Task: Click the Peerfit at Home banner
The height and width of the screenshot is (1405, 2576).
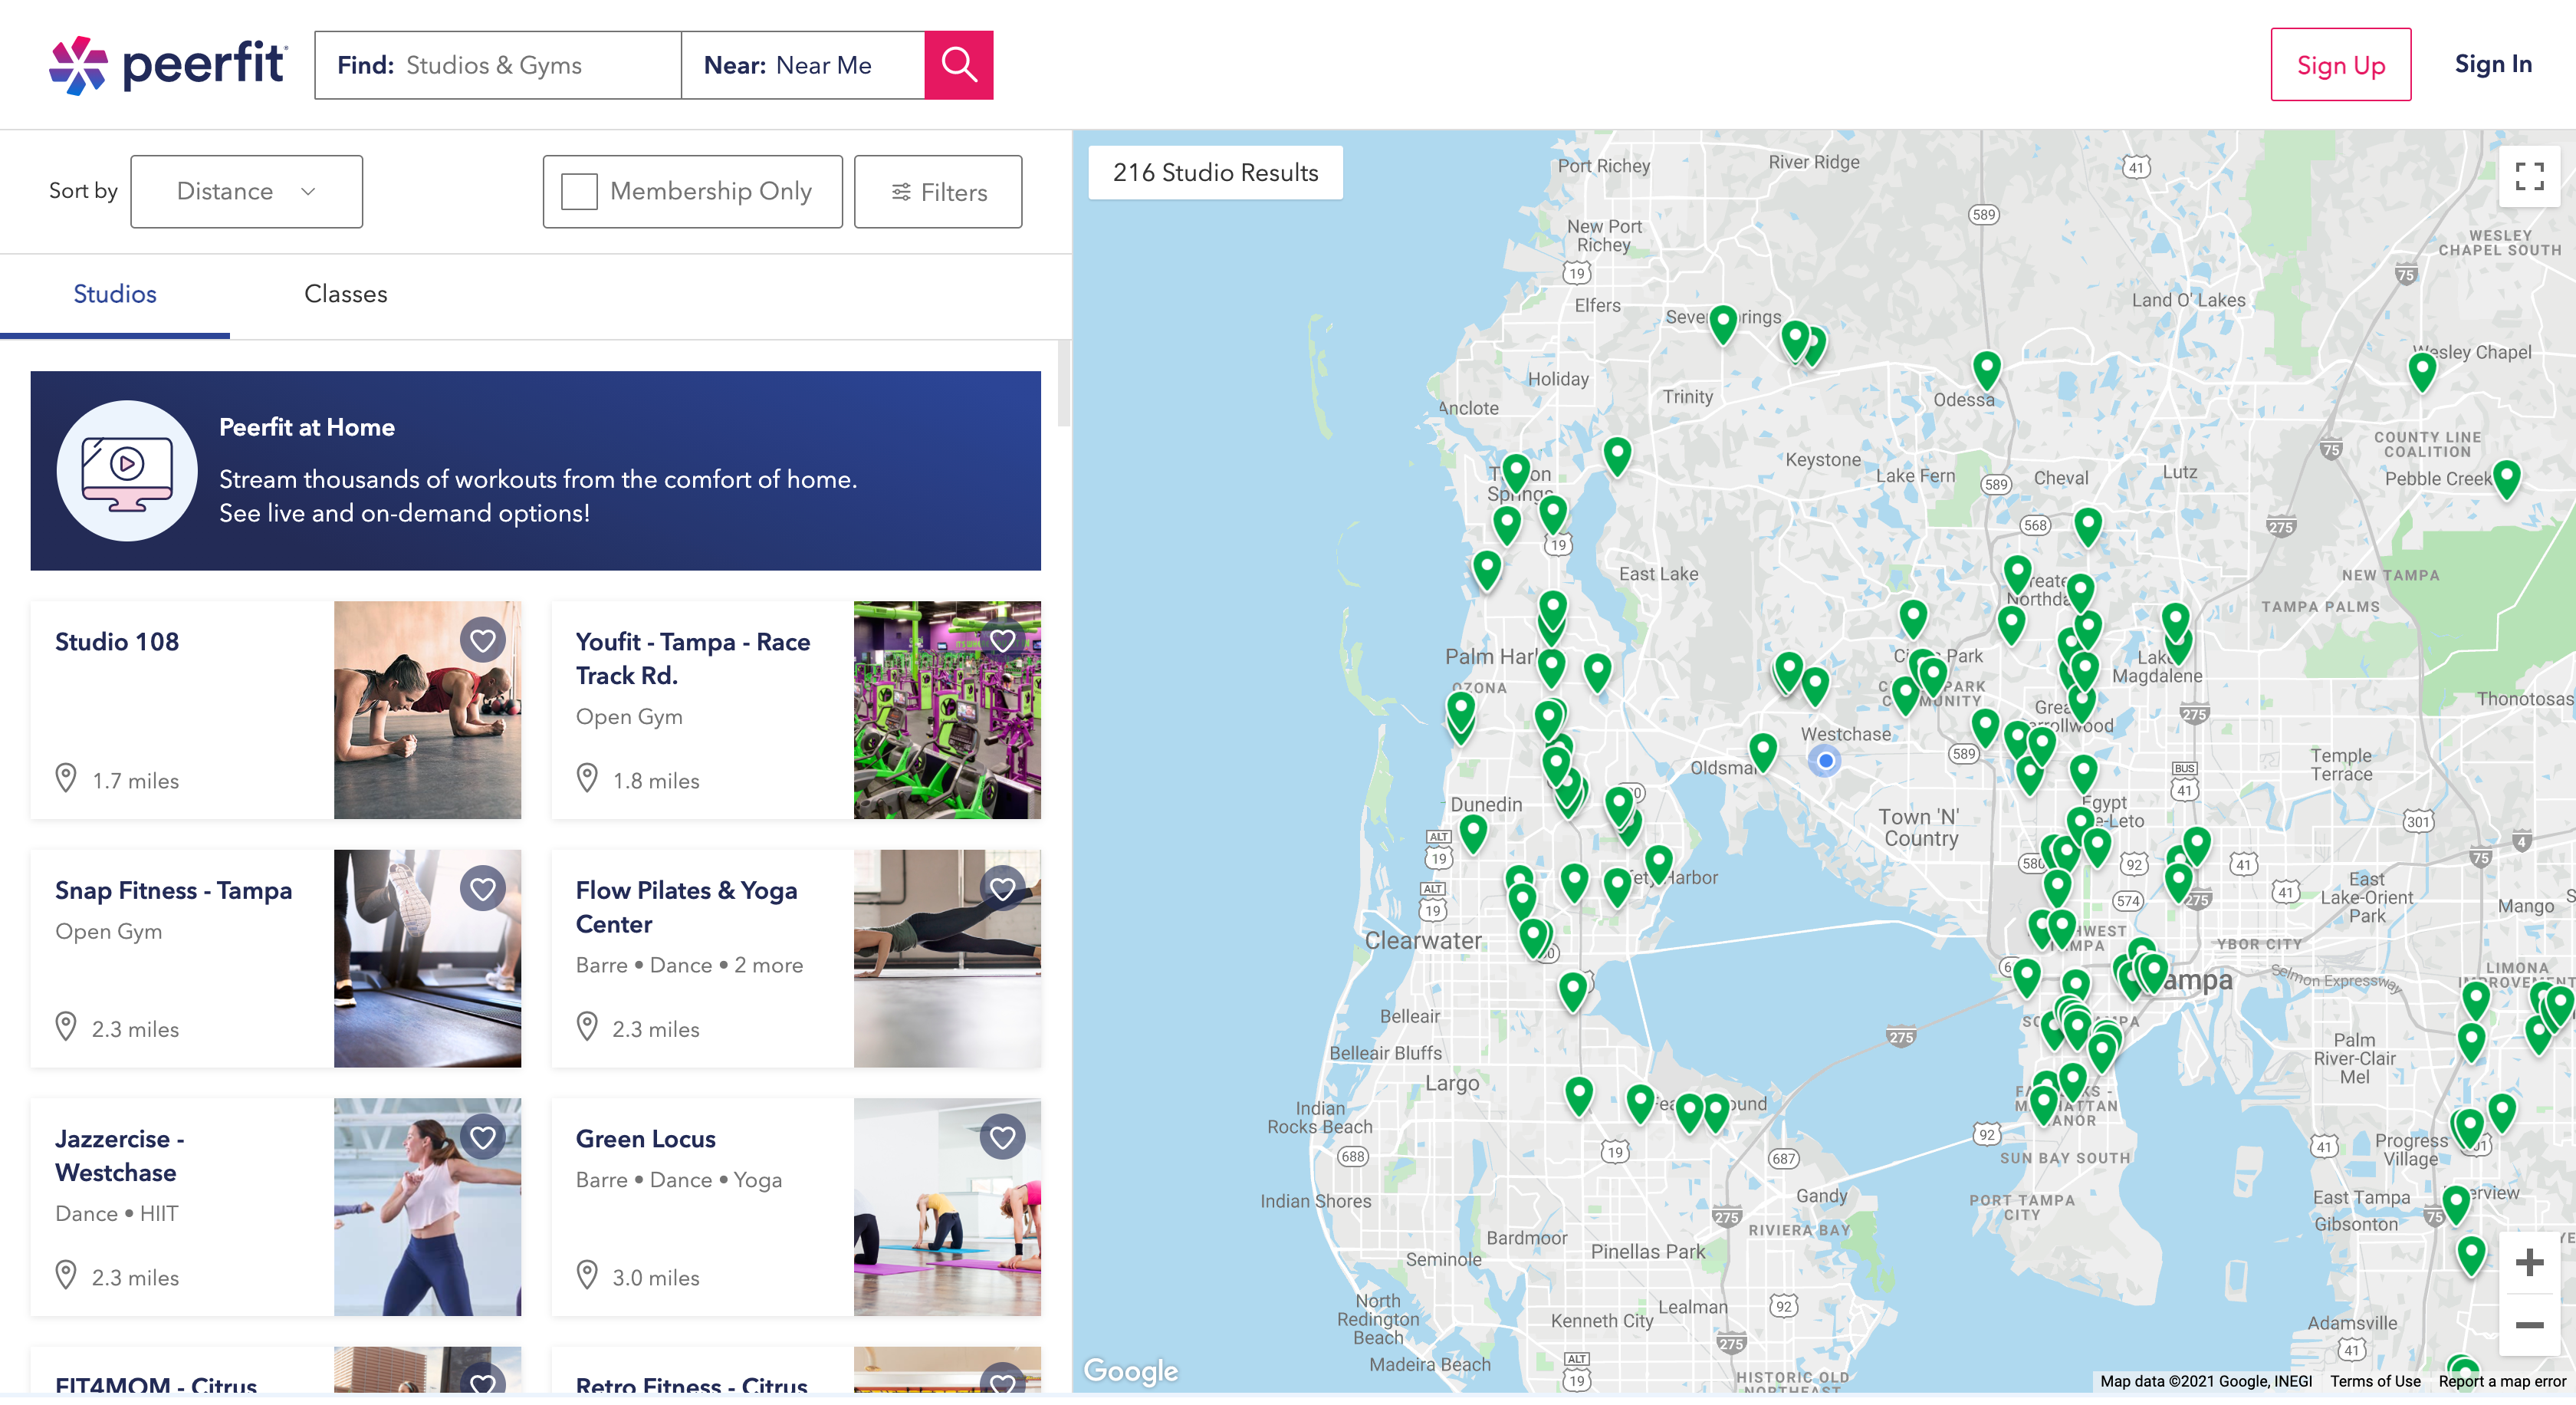Action: [x=535, y=471]
